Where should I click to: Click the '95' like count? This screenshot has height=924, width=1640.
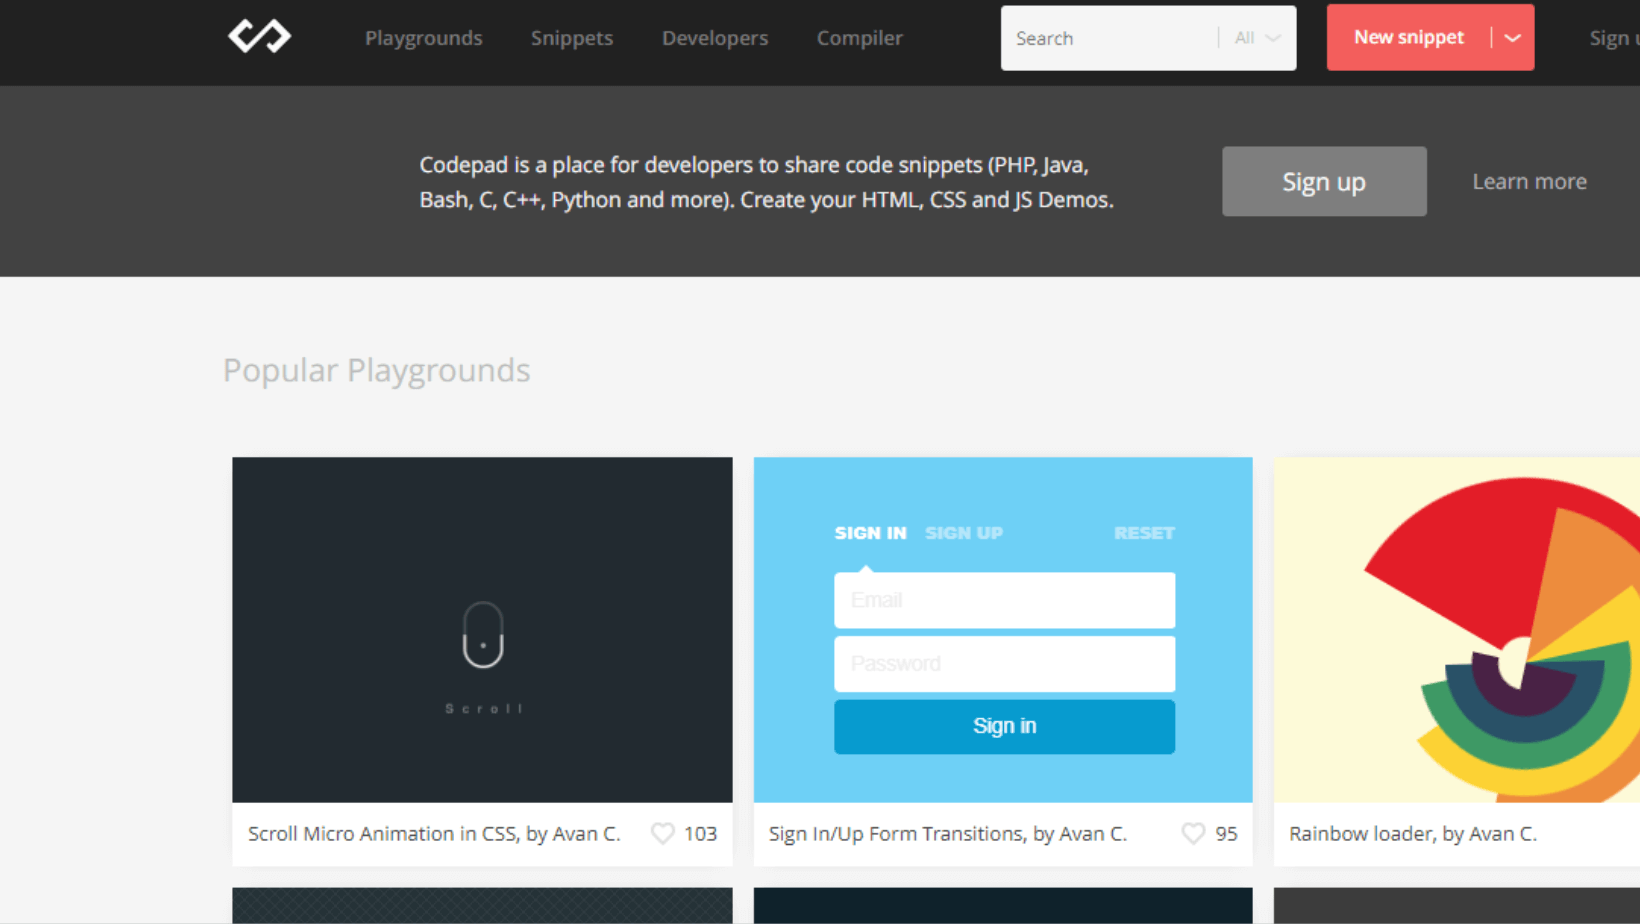[x=1226, y=833]
